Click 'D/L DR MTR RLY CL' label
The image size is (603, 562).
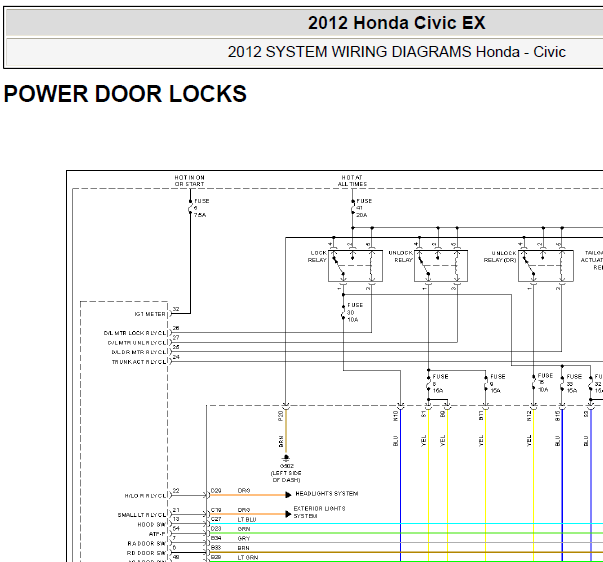[139, 352]
